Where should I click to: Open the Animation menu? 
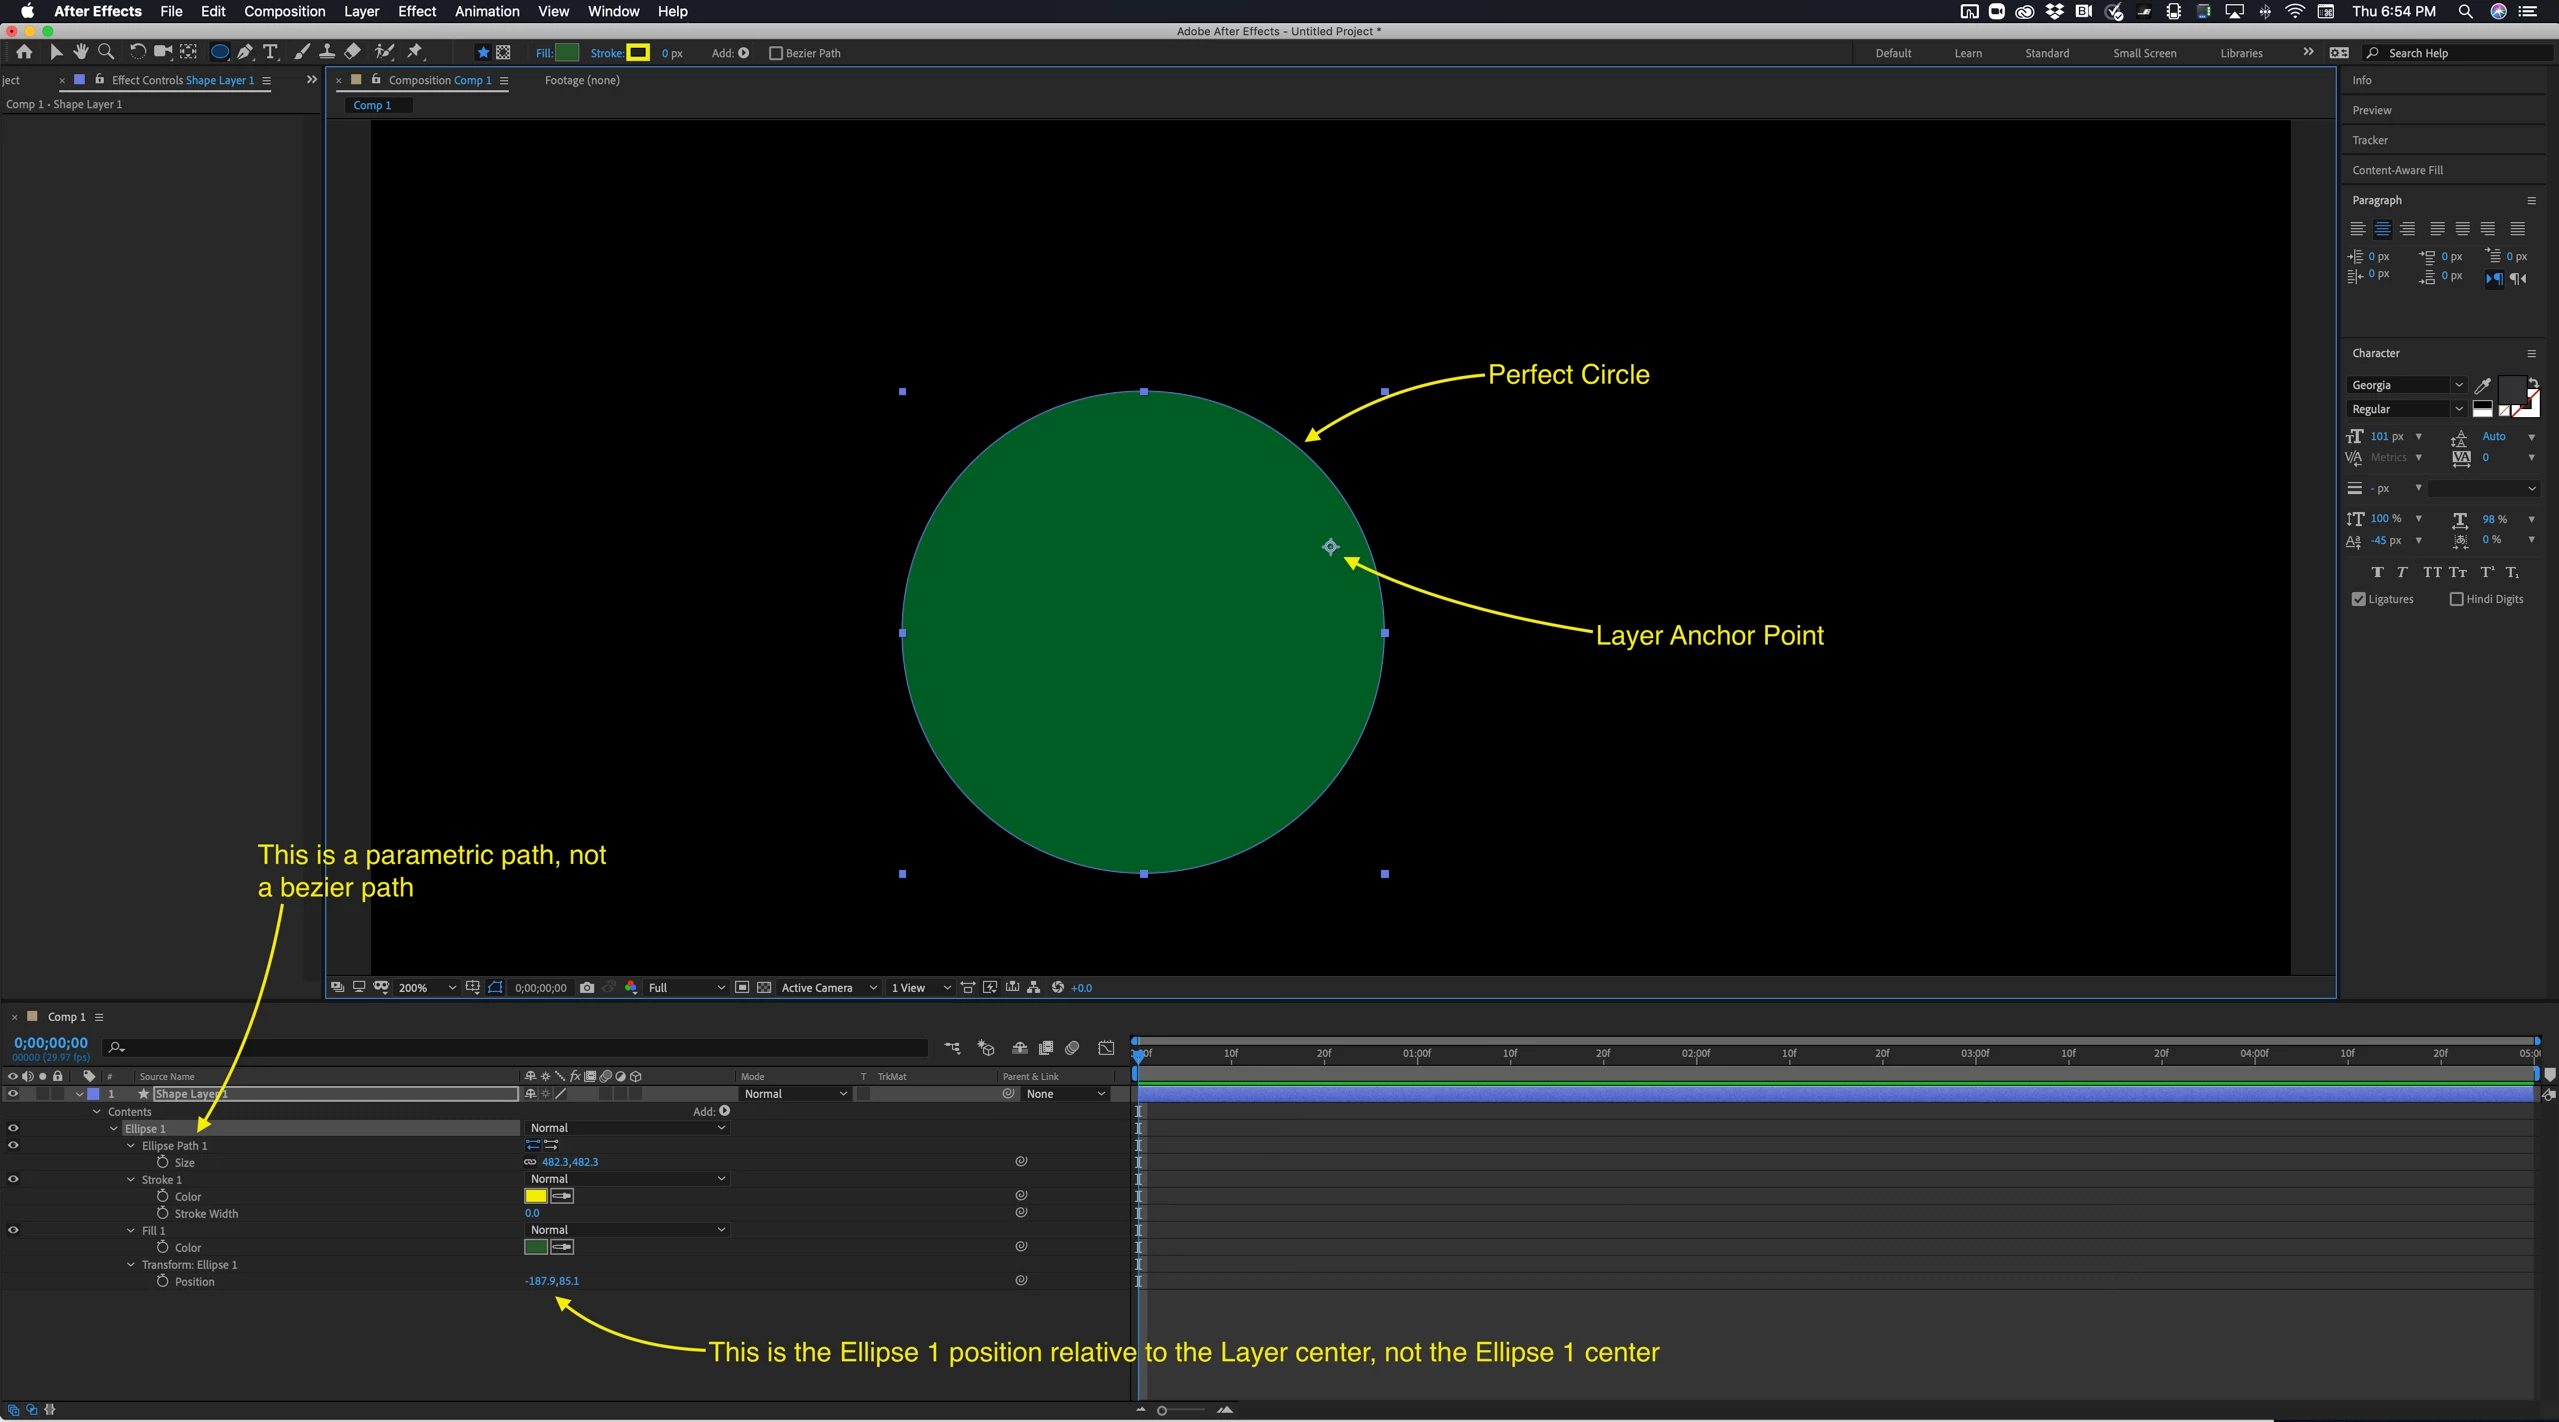click(x=487, y=11)
